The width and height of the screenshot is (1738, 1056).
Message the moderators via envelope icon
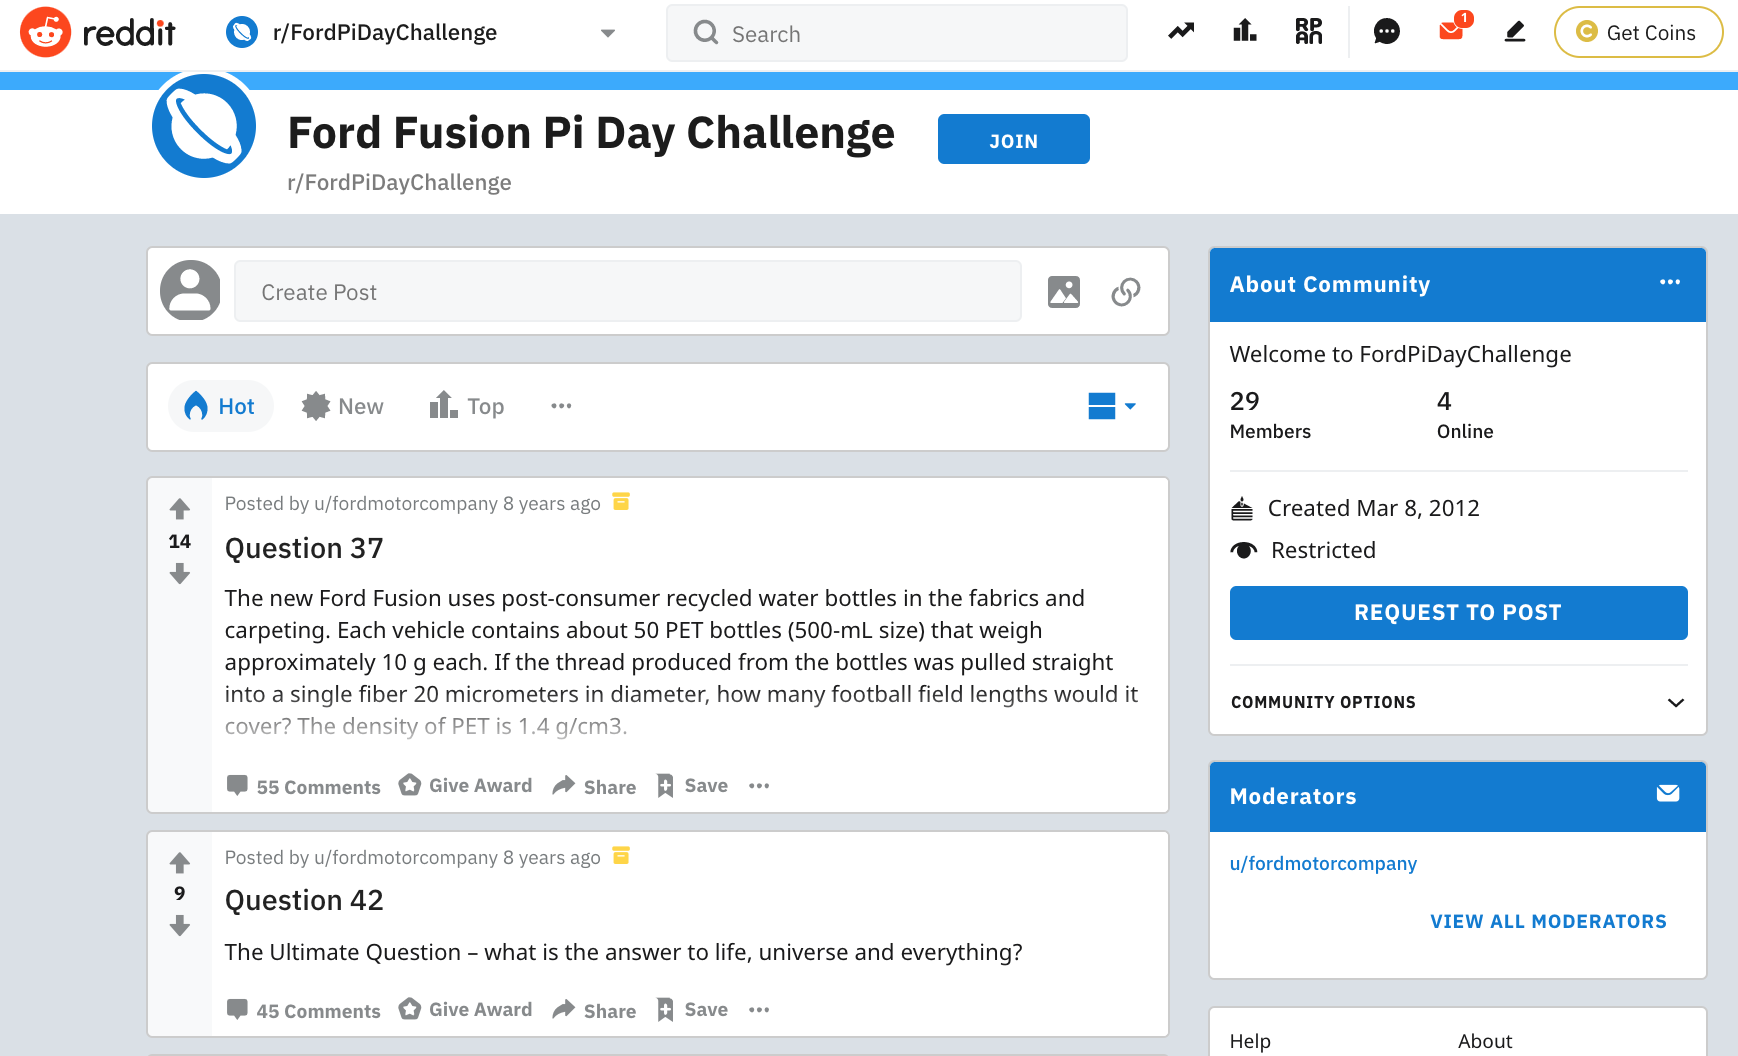tap(1668, 794)
